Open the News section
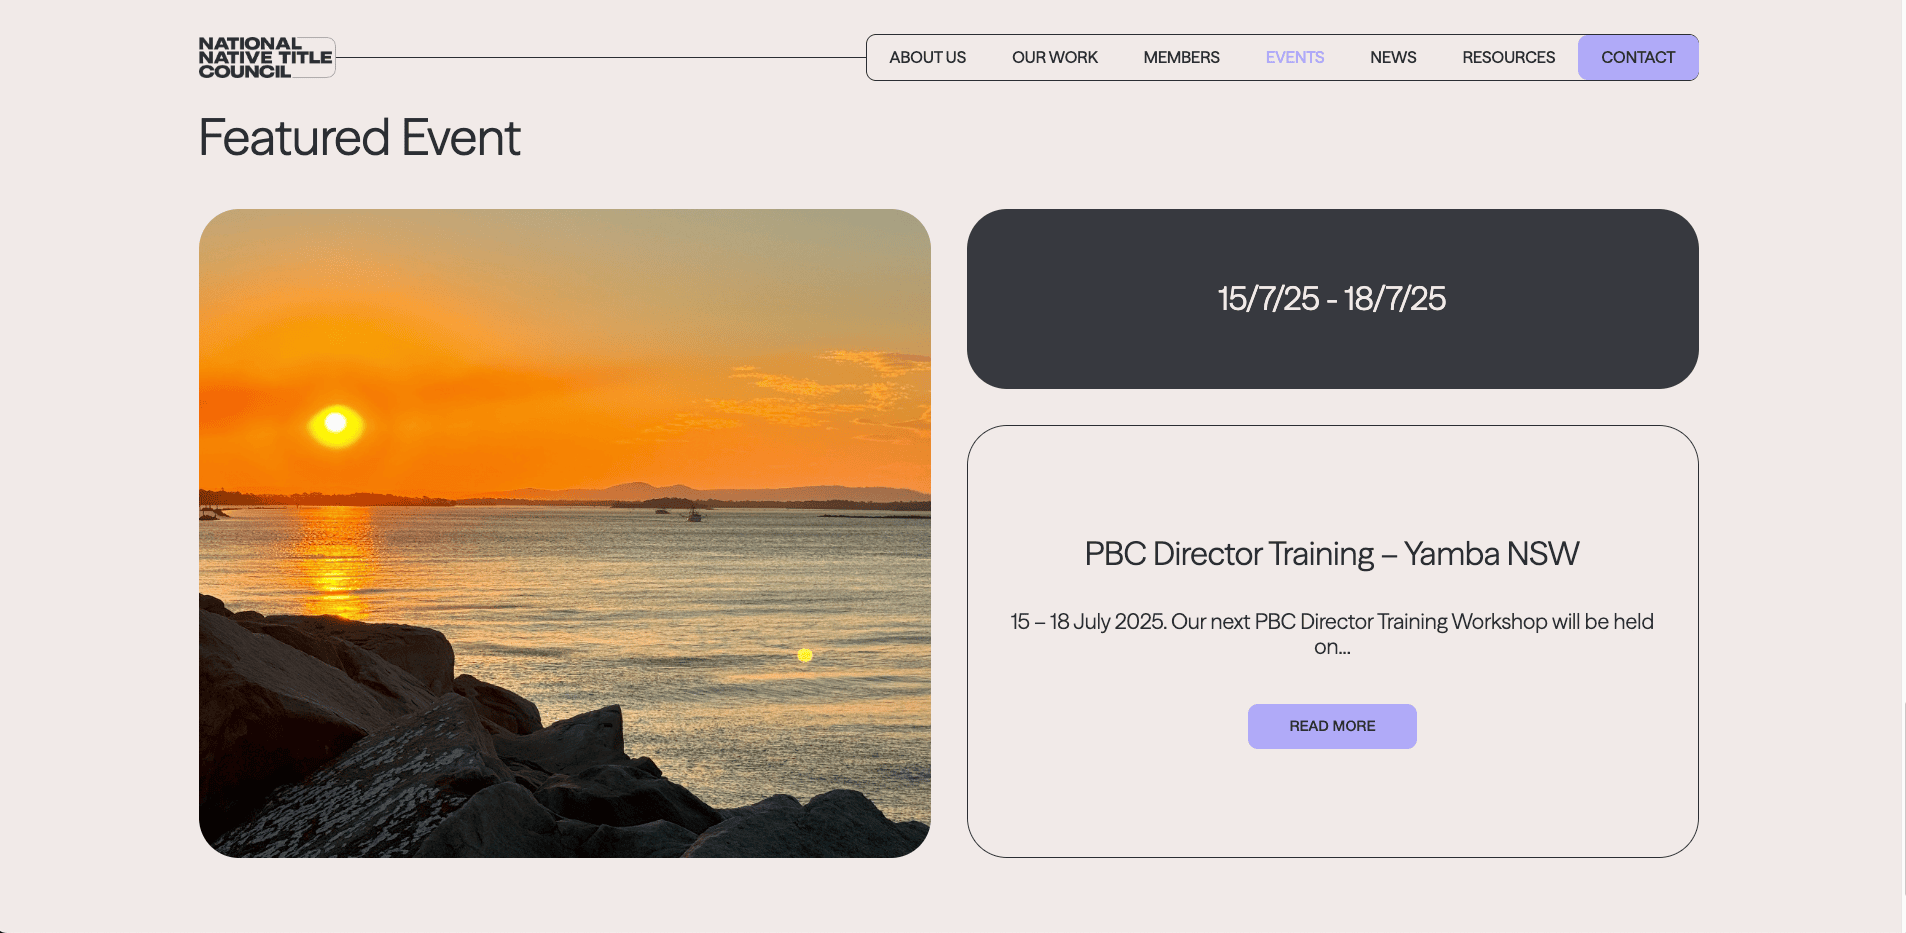 pos(1393,57)
